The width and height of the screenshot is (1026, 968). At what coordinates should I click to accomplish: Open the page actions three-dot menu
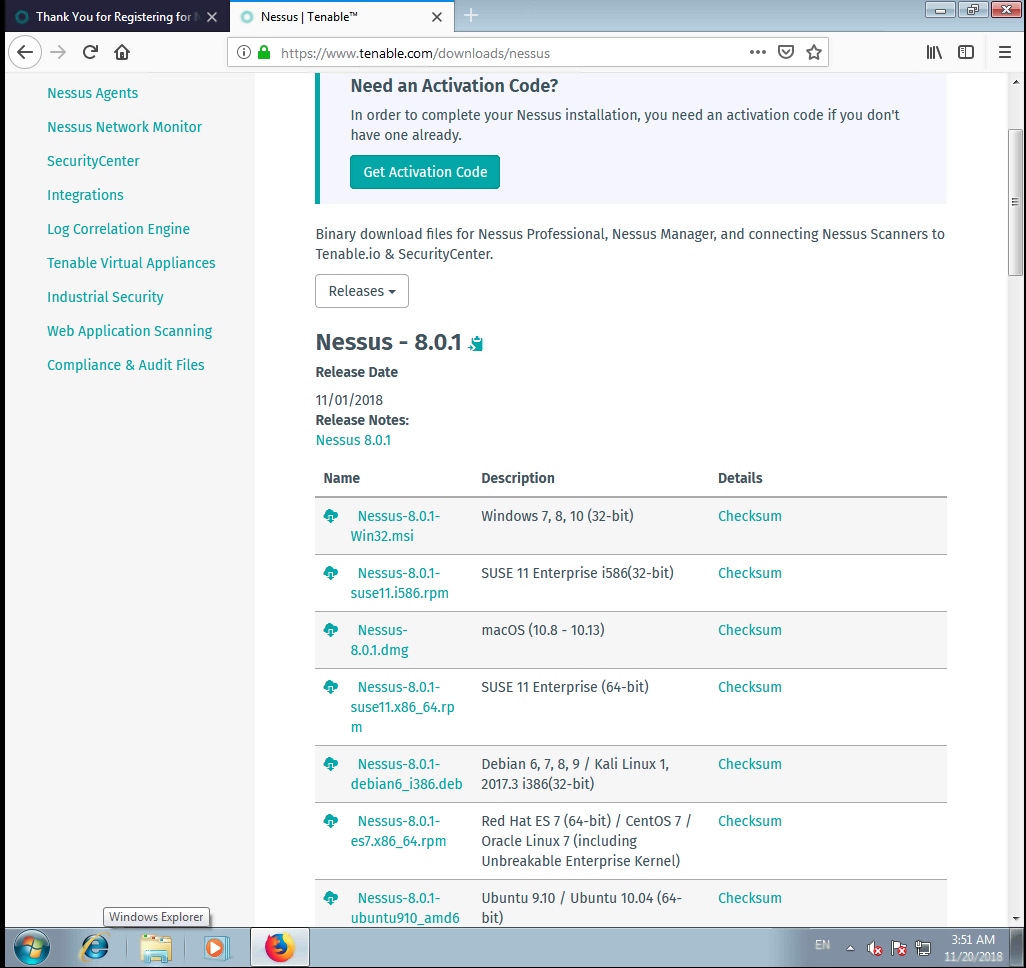click(758, 52)
